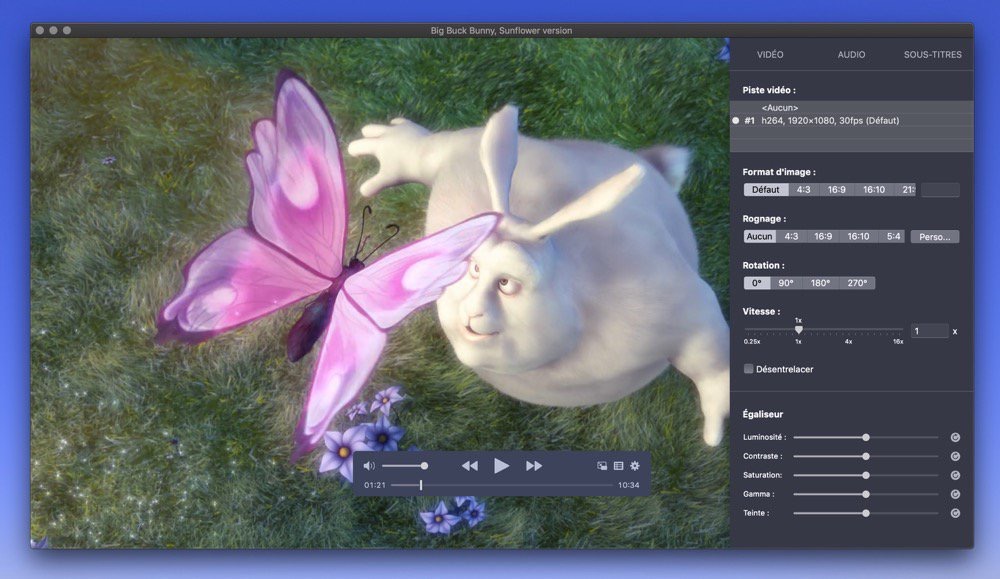Viewport: 1000px width, 579px height.
Task: Set image format to 4:3
Action: (804, 189)
